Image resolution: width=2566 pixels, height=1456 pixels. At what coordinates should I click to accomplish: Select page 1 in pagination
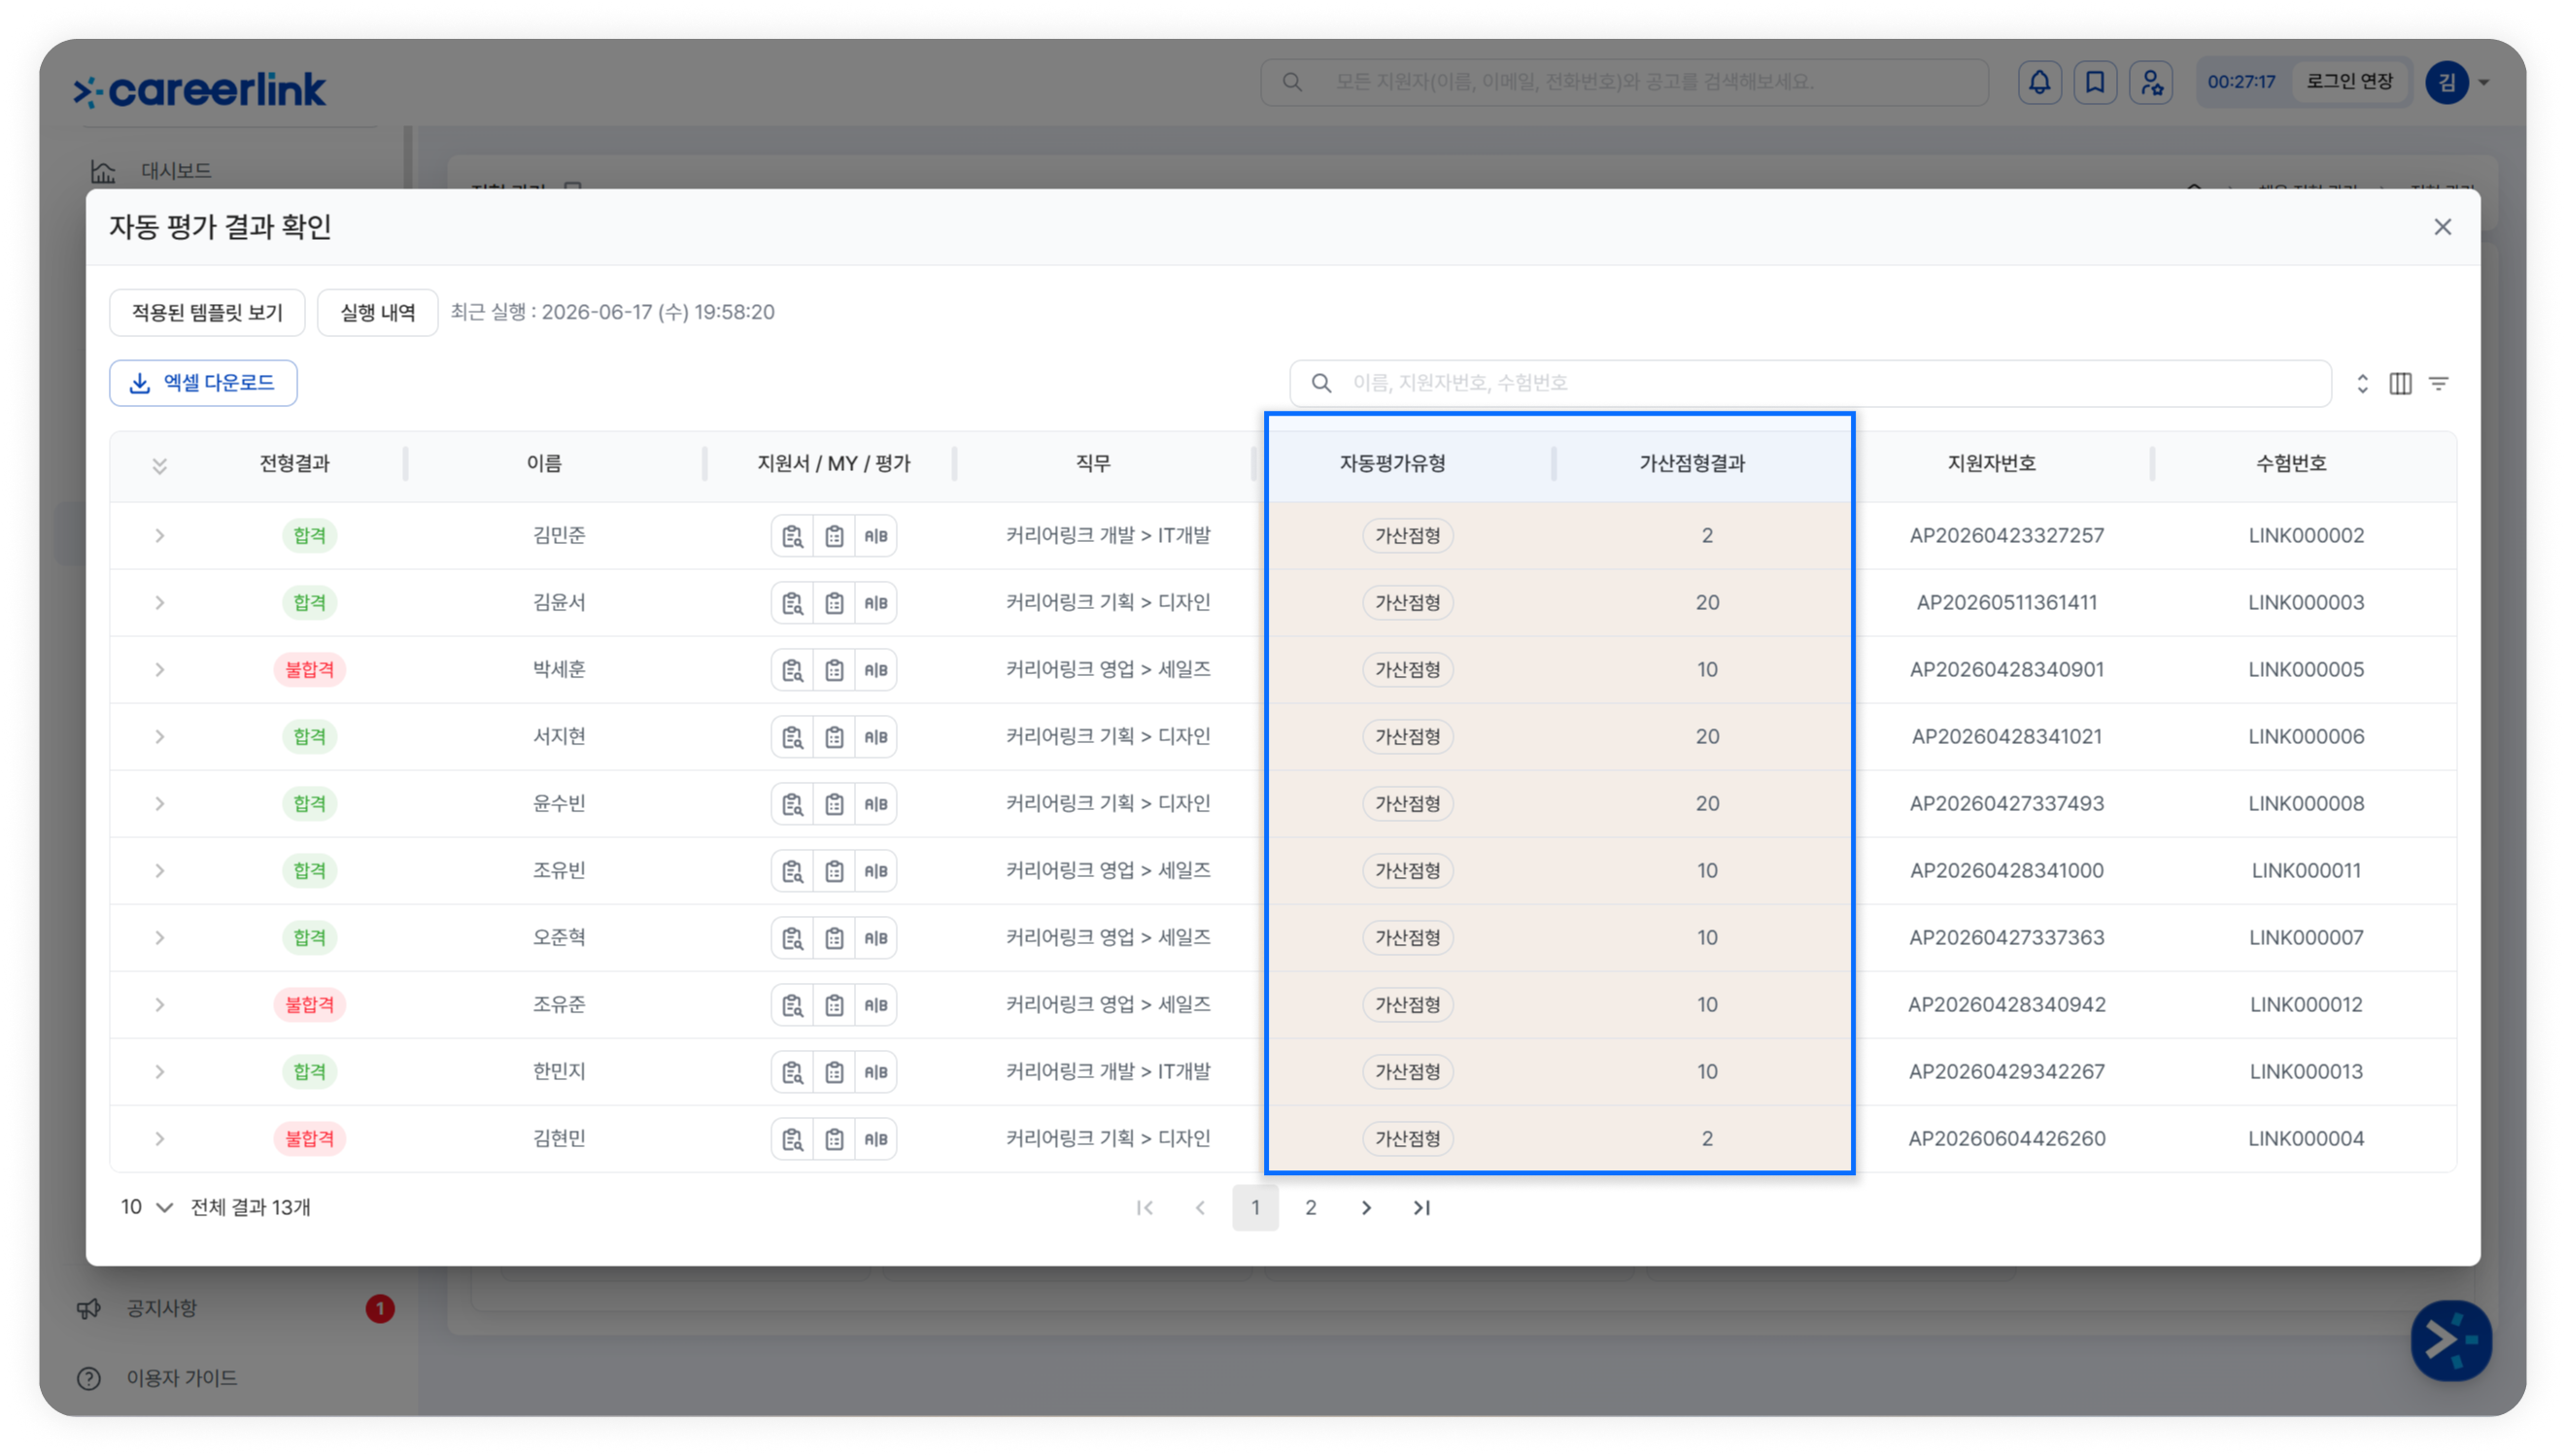tap(1255, 1208)
